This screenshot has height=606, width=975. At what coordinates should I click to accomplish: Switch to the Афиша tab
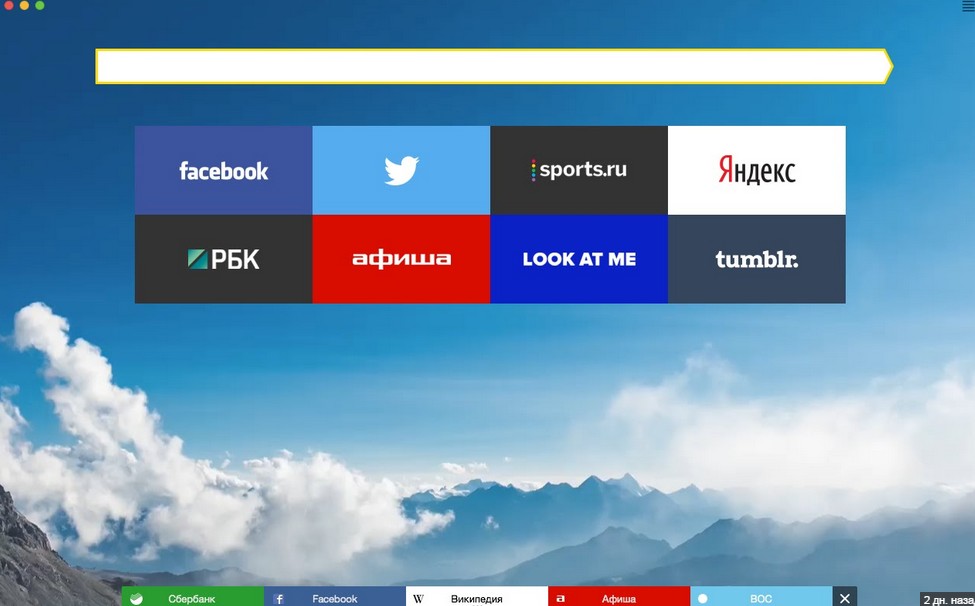[619, 597]
